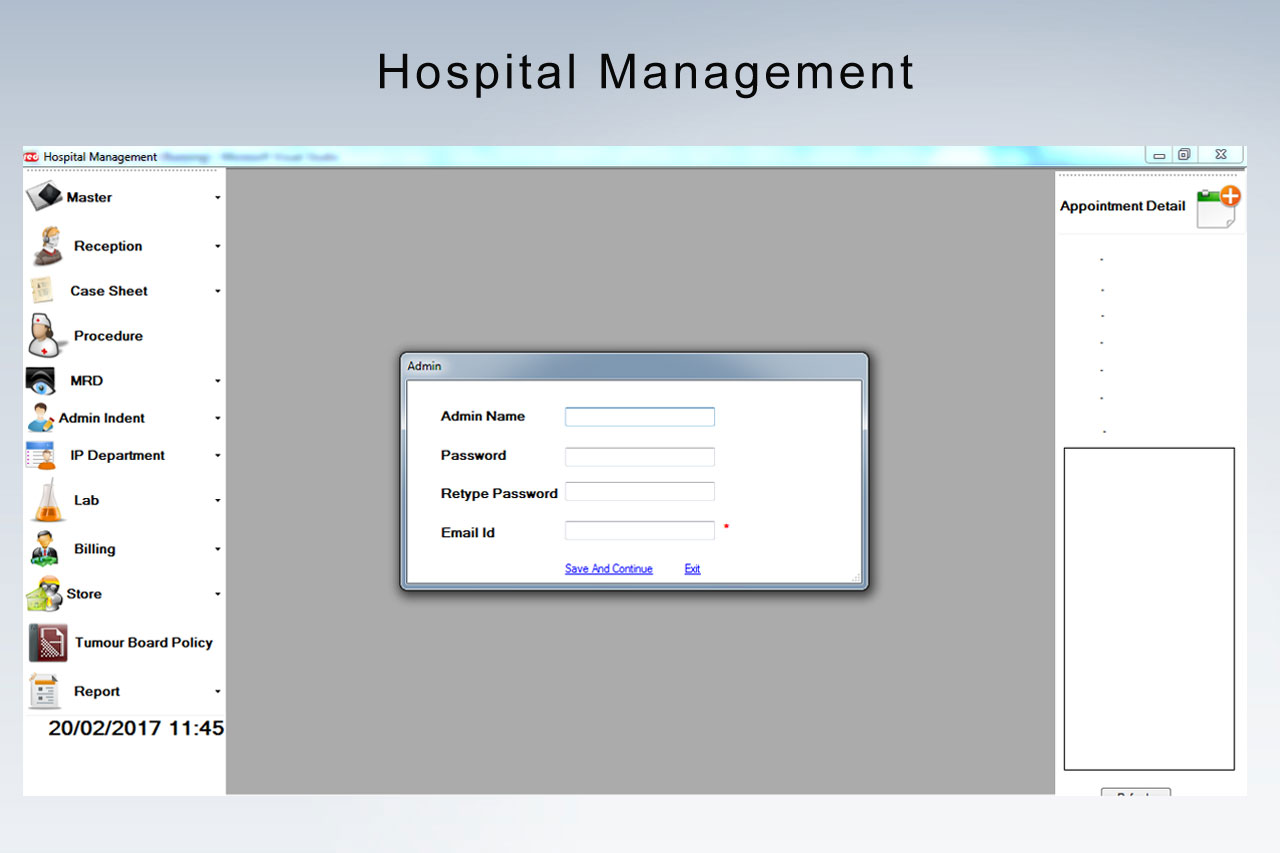Select the Store menu label
1280x853 pixels.
pyautogui.click(x=84, y=594)
